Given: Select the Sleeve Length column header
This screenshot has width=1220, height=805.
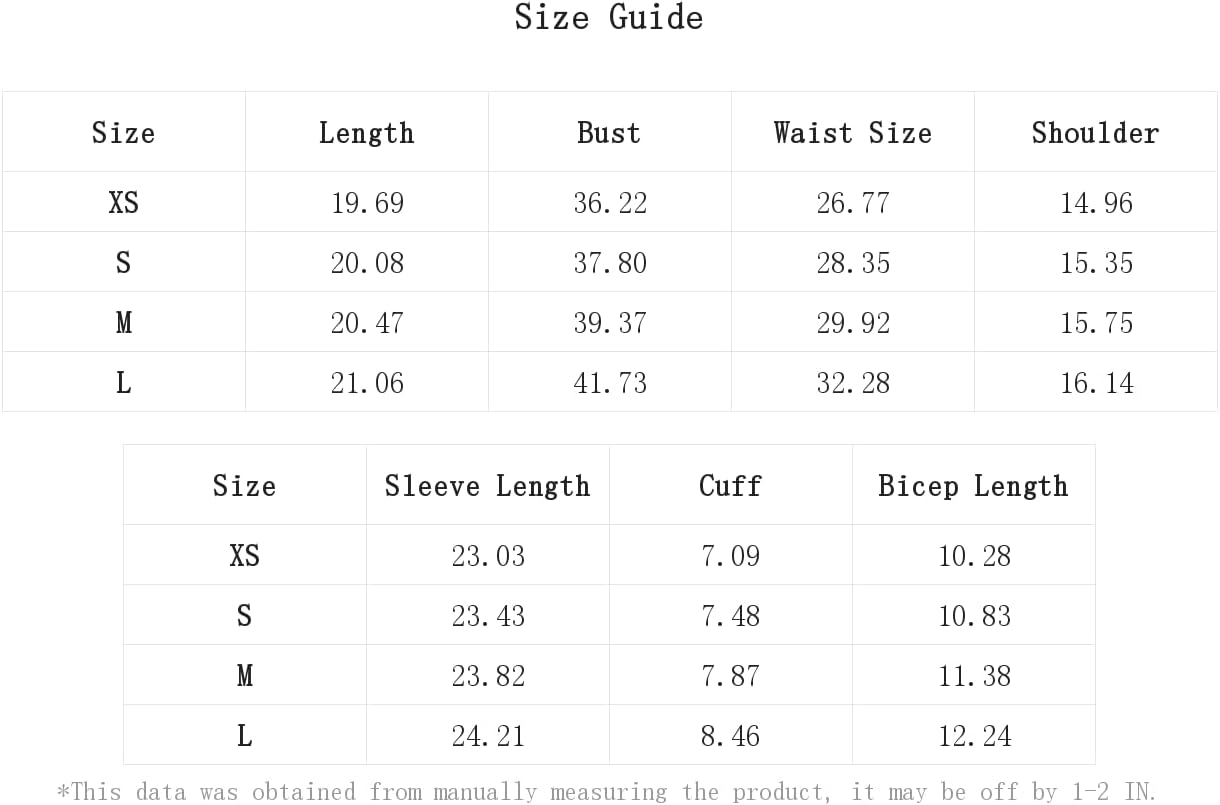Looking at the screenshot, I should 487,485.
